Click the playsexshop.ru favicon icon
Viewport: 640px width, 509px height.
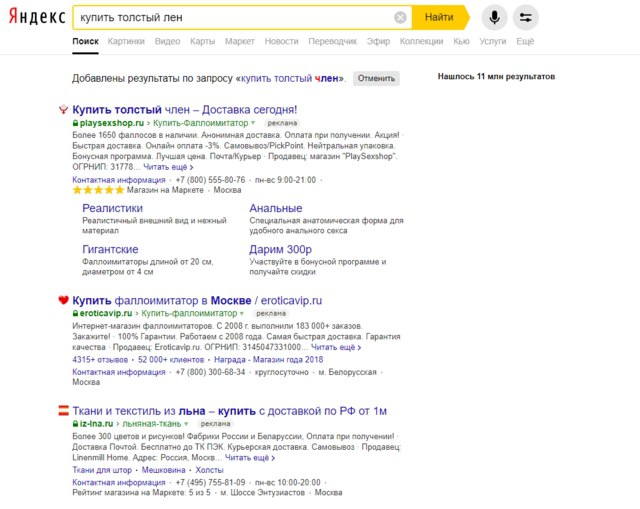(x=63, y=109)
